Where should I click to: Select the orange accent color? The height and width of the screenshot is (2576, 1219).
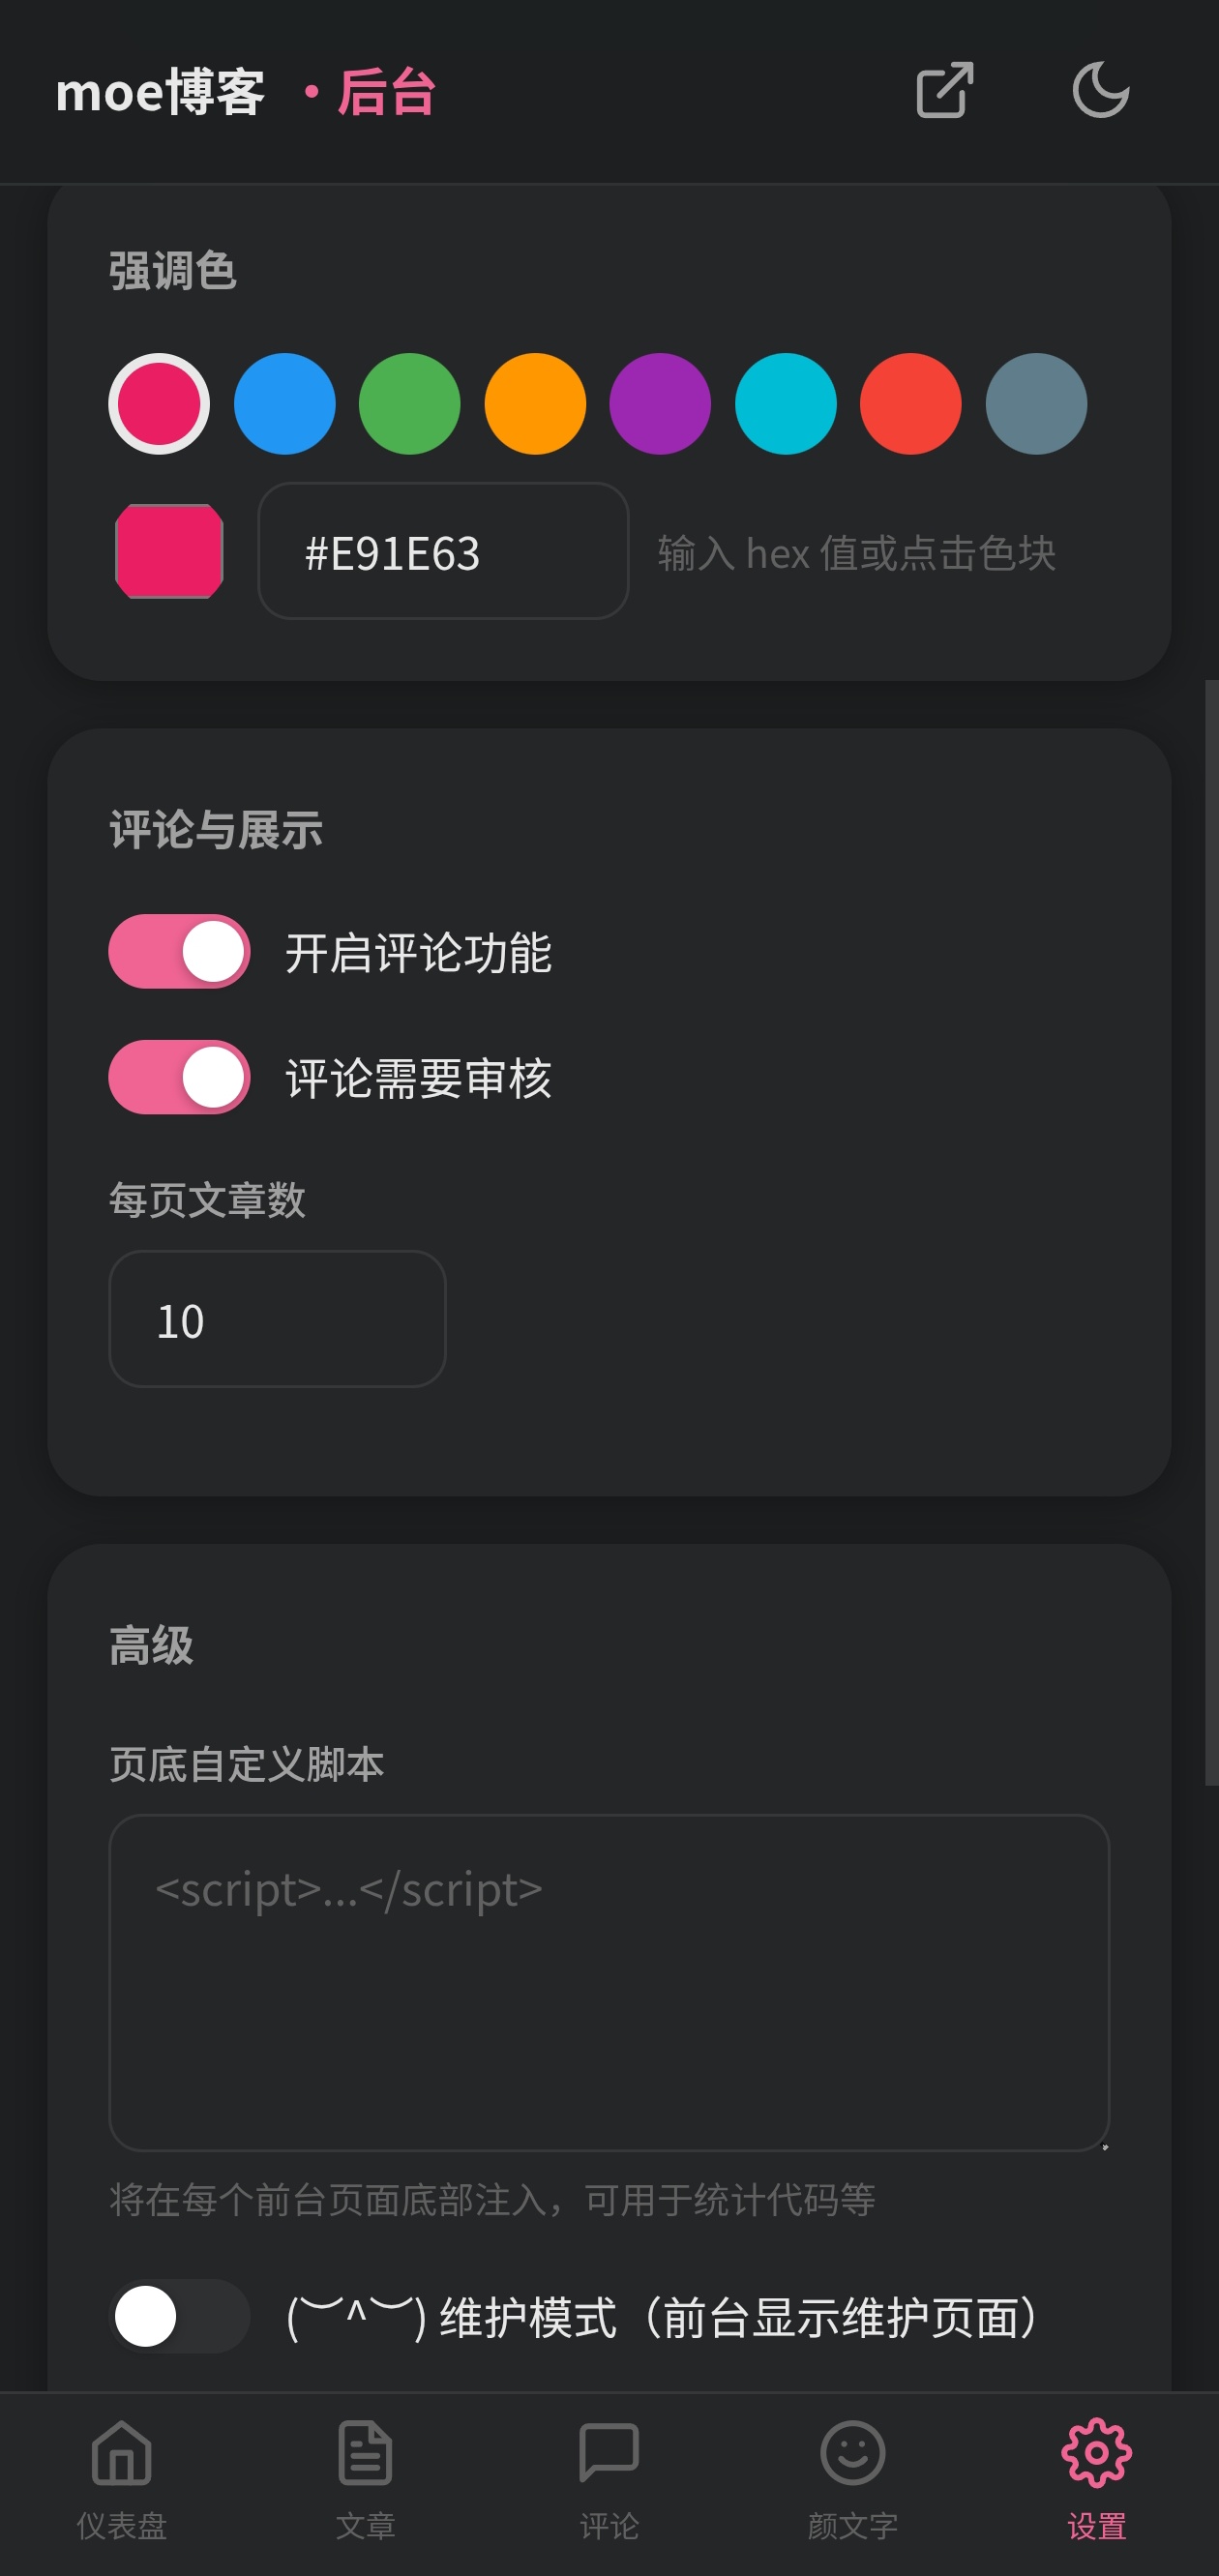click(x=535, y=404)
